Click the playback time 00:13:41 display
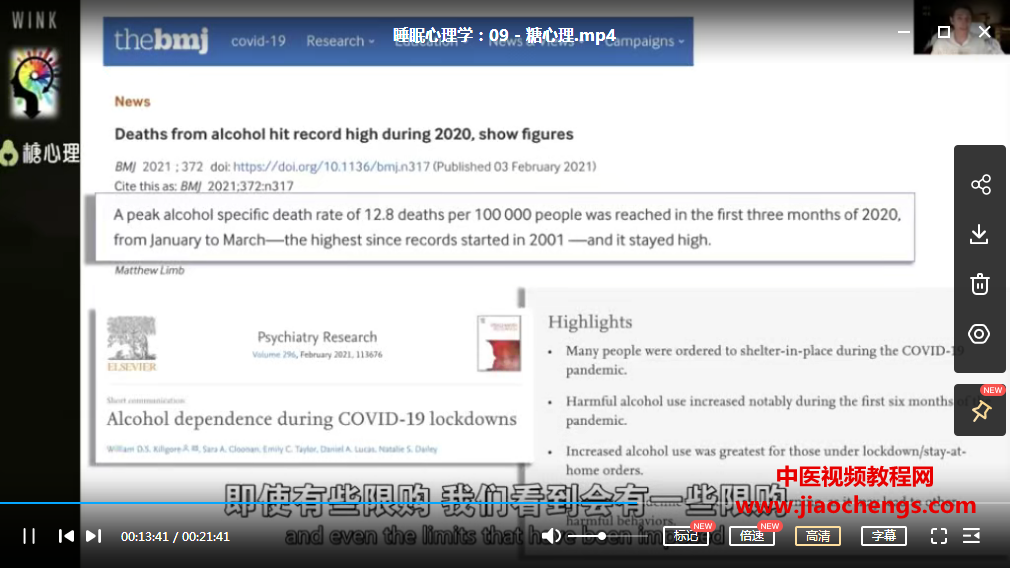Viewport: 1010px width, 568px height. [144, 536]
